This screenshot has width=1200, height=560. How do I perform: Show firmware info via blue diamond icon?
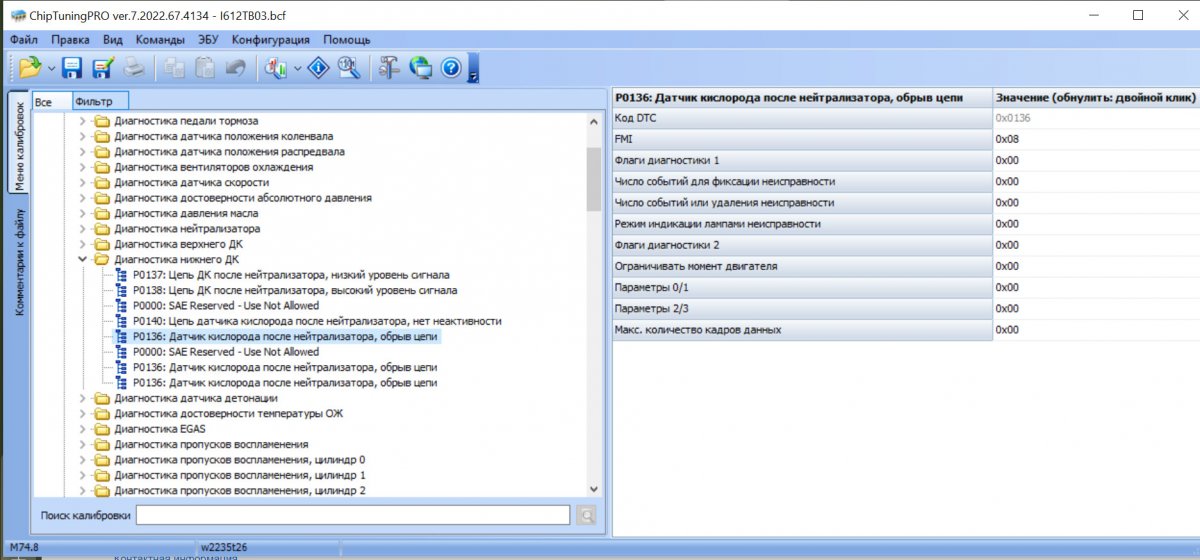tap(317, 68)
